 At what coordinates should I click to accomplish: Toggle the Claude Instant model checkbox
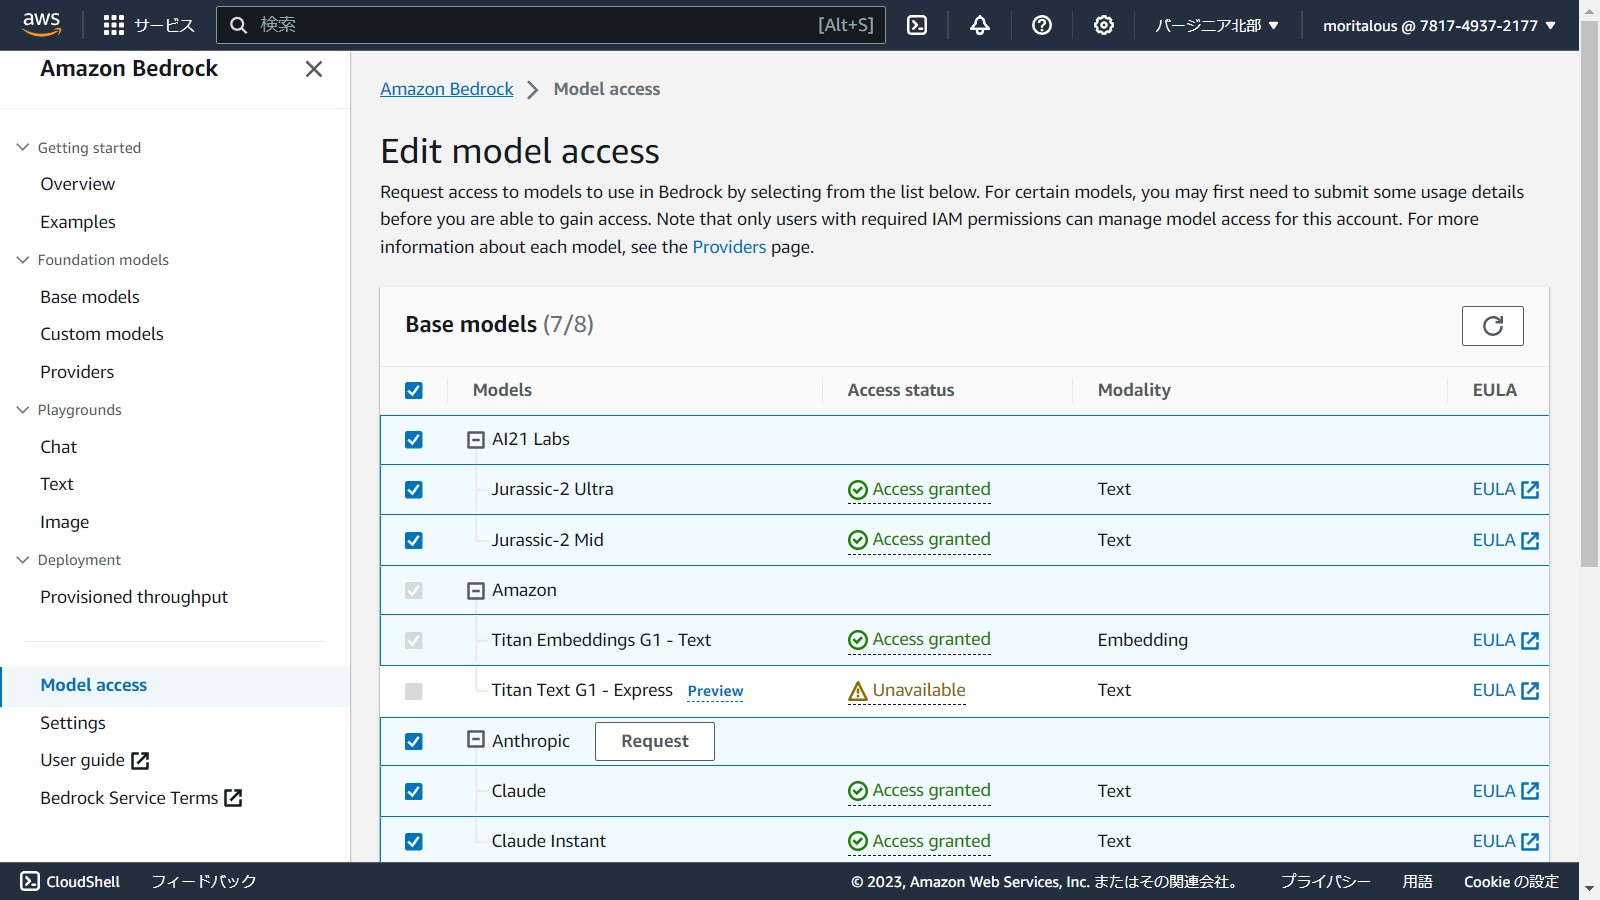click(414, 842)
